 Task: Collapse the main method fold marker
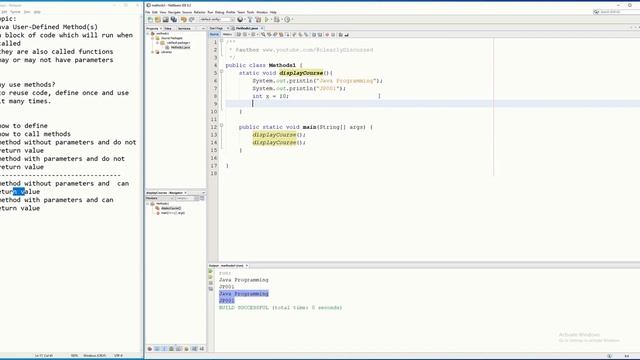click(222, 125)
